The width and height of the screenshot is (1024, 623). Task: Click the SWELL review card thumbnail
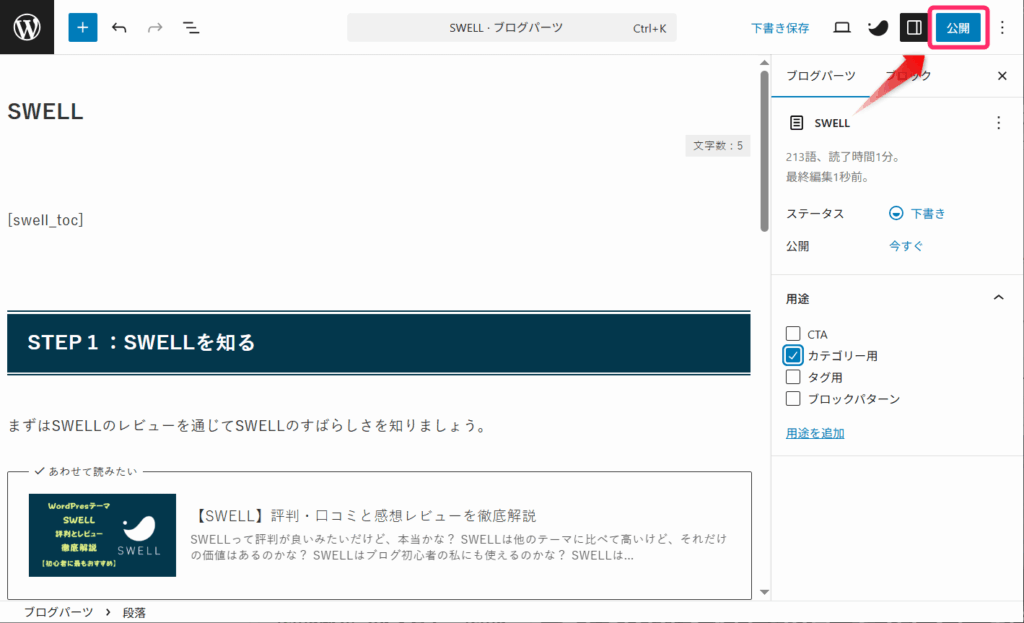(x=103, y=535)
